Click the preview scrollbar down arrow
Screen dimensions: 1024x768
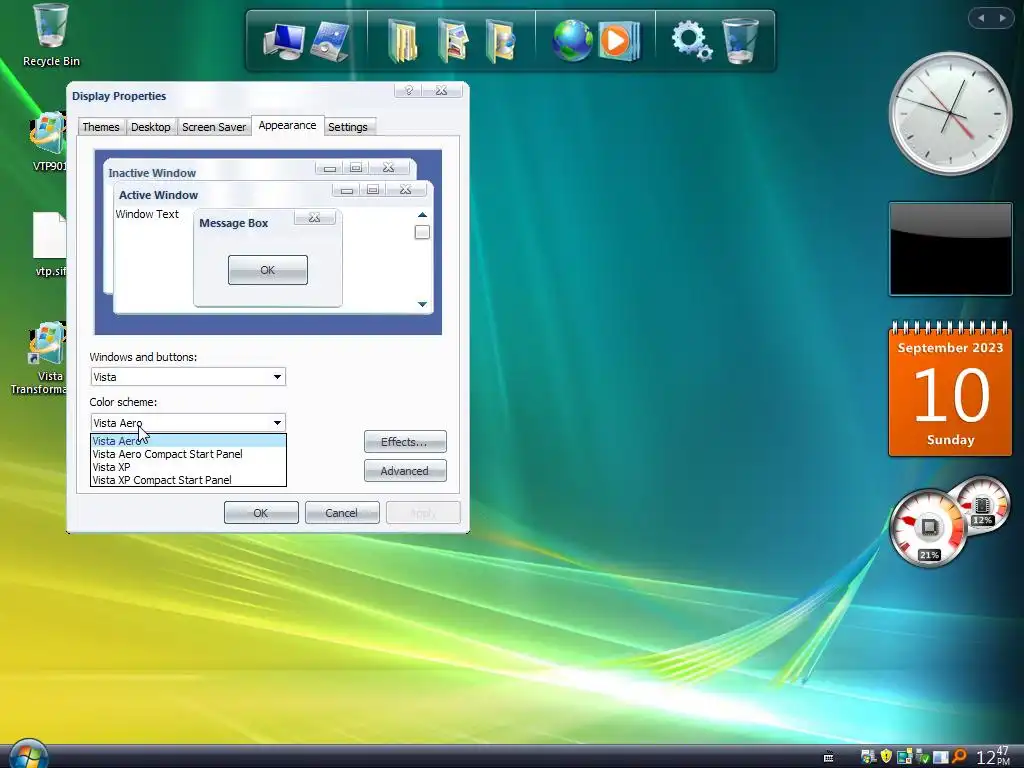423,304
